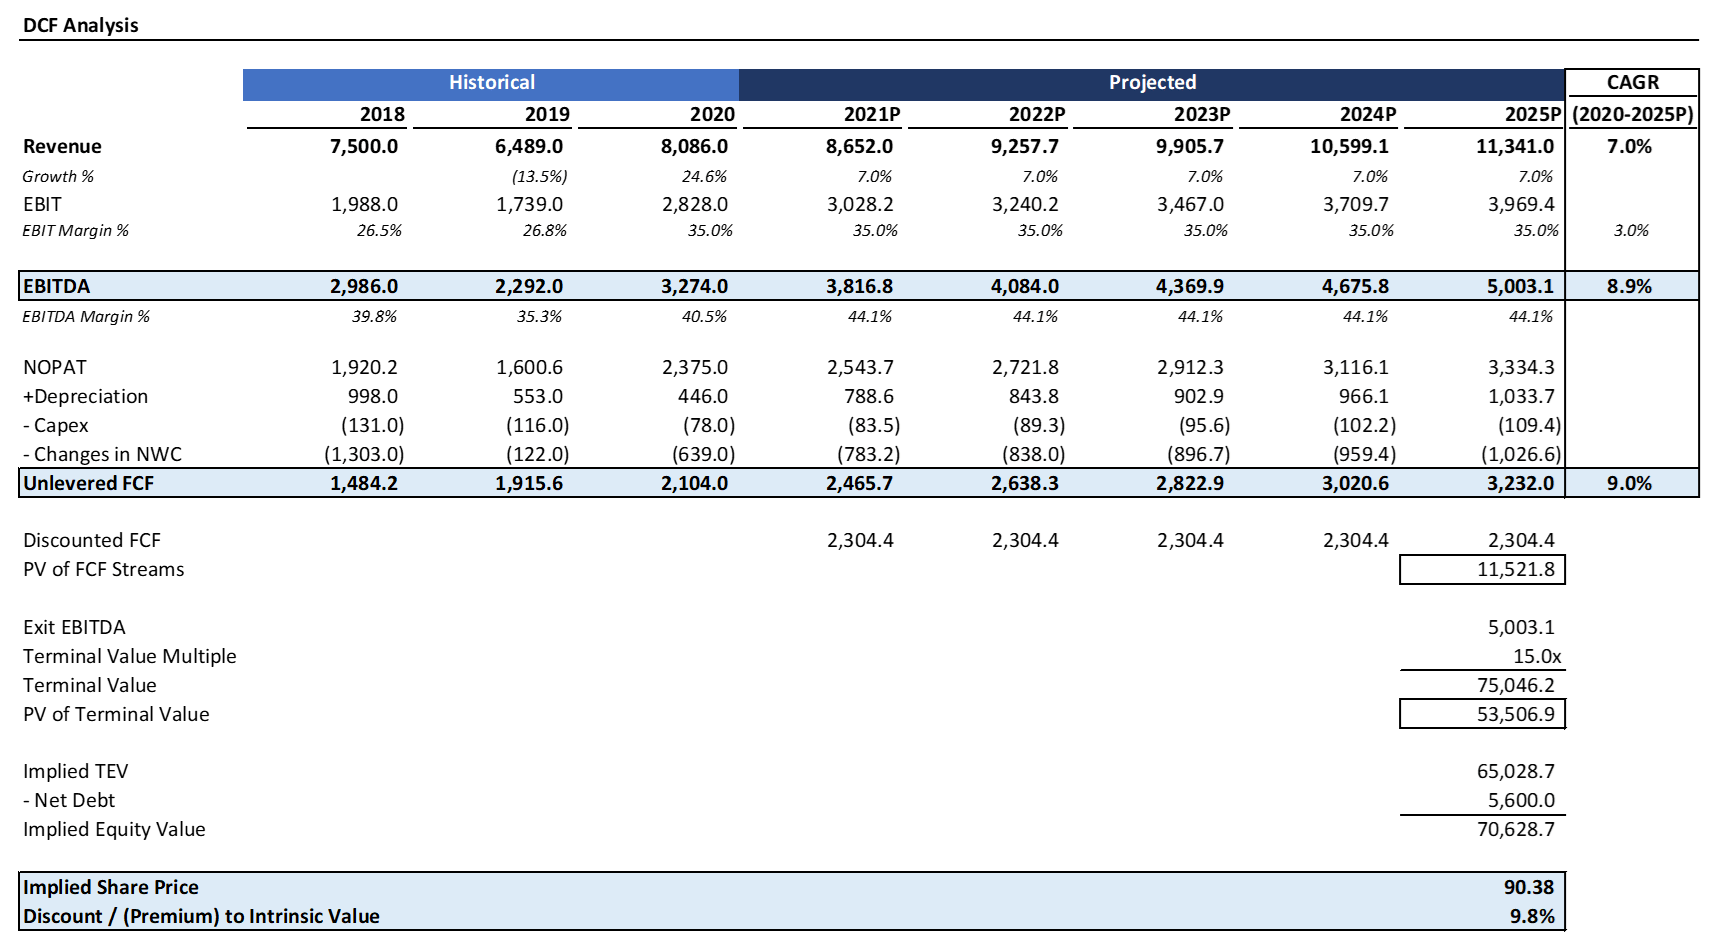Select 2020 capex value (78.0)

(709, 425)
